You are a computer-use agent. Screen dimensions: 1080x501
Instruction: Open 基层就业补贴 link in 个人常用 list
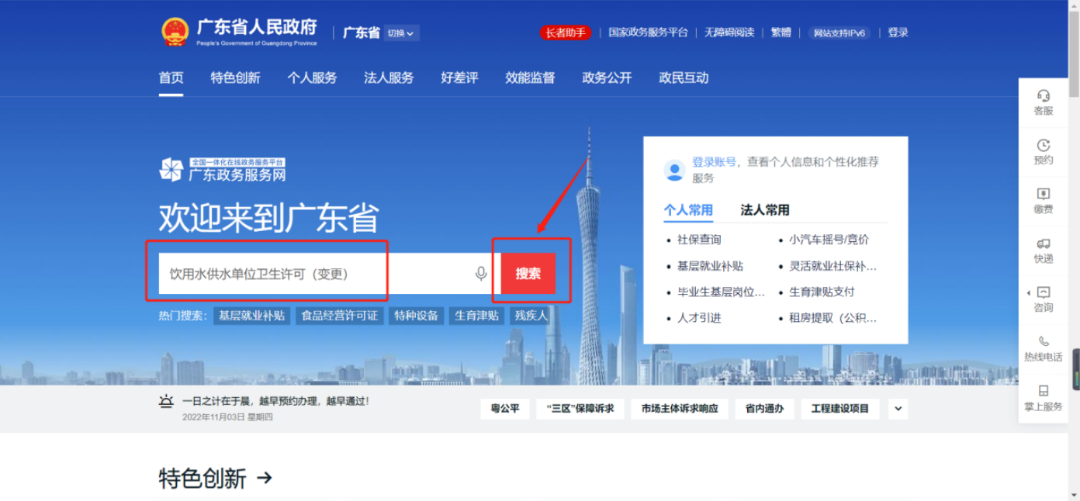tap(710, 266)
